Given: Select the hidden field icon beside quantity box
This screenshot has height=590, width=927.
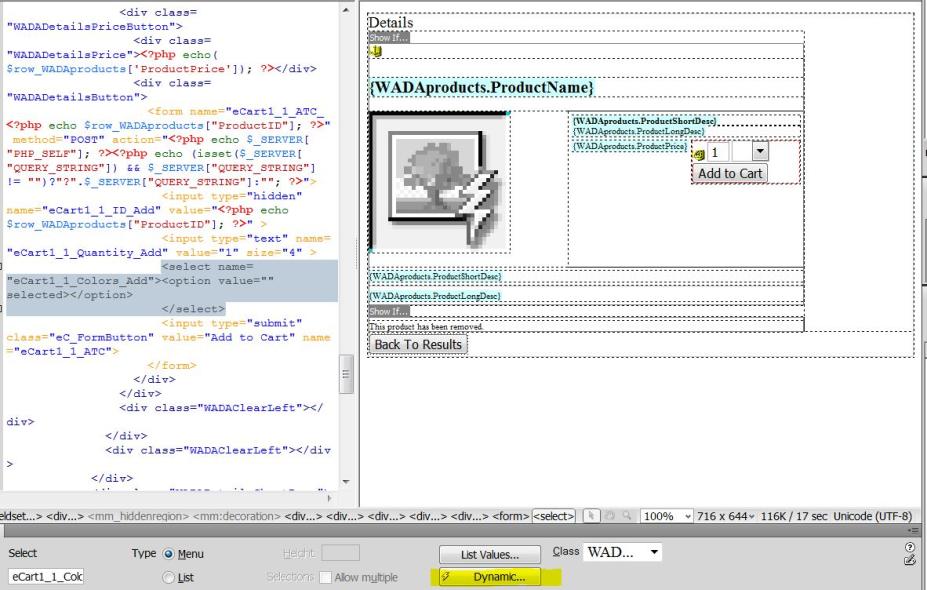Looking at the screenshot, I should click(699, 154).
